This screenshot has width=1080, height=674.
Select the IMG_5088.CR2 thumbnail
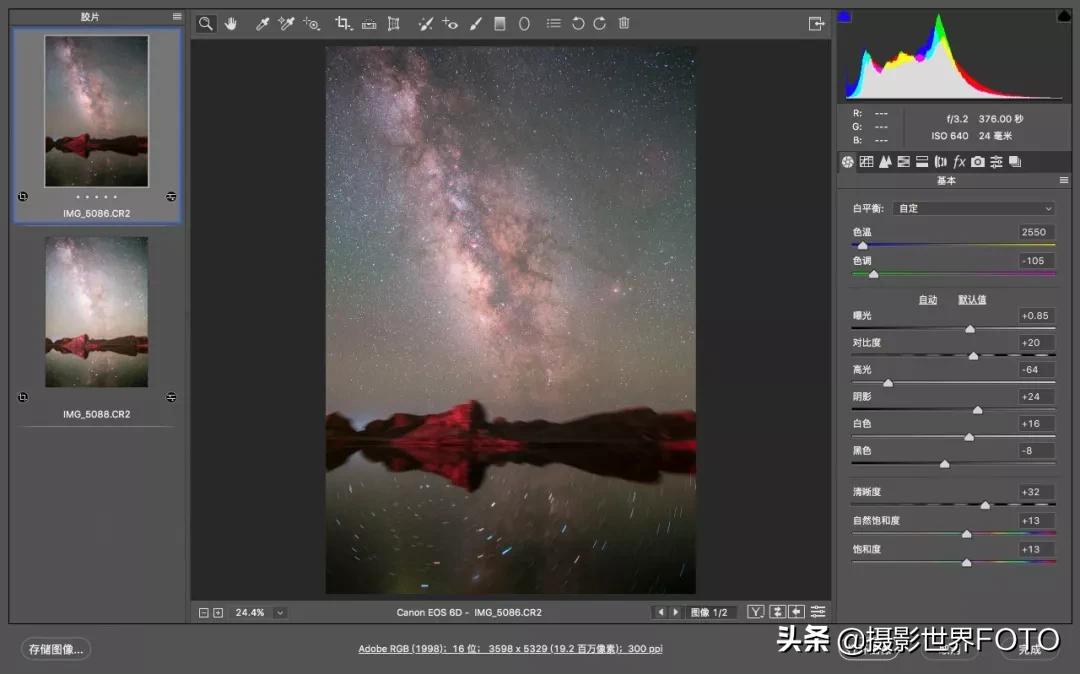[x=96, y=313]
